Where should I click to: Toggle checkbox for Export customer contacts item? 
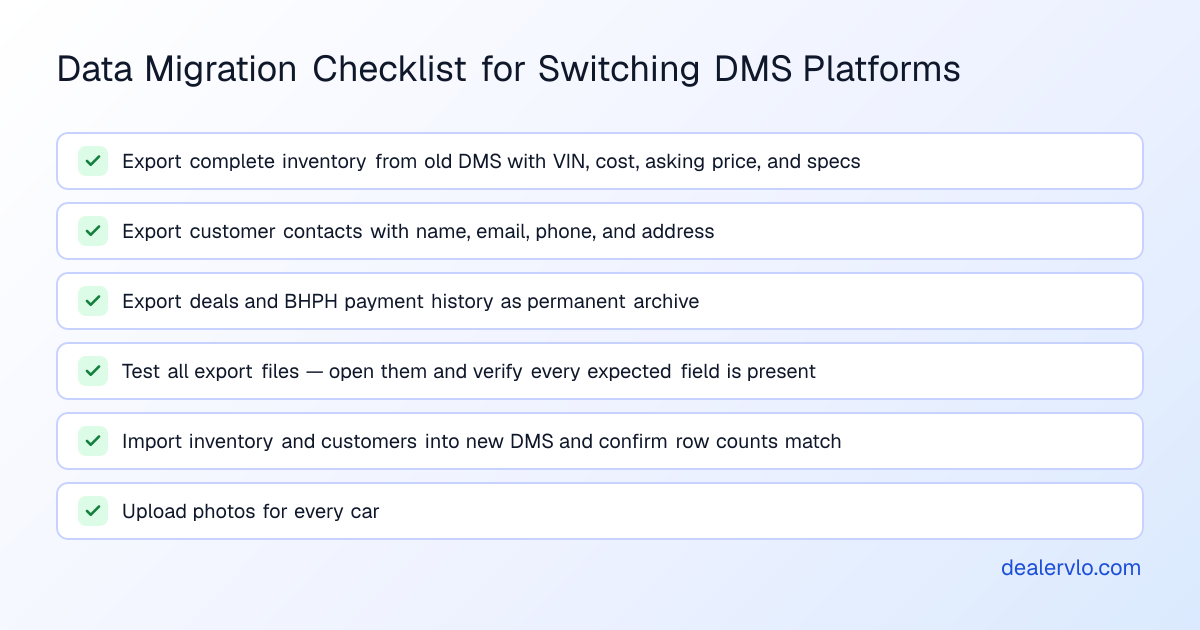pyautogui.click(x=93, y=231)
